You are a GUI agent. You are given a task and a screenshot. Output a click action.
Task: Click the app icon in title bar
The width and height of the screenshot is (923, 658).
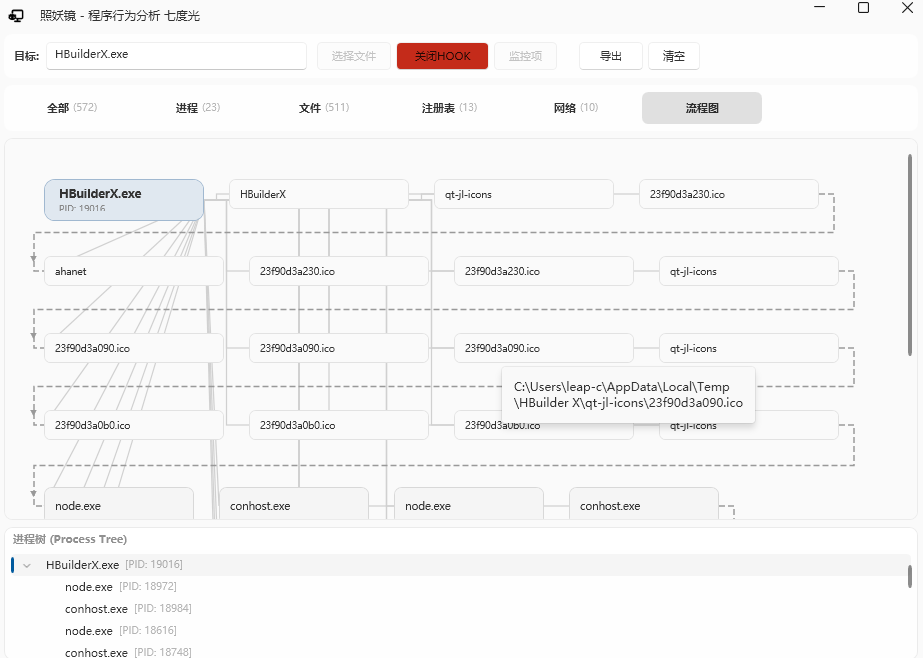click(16, 16)
